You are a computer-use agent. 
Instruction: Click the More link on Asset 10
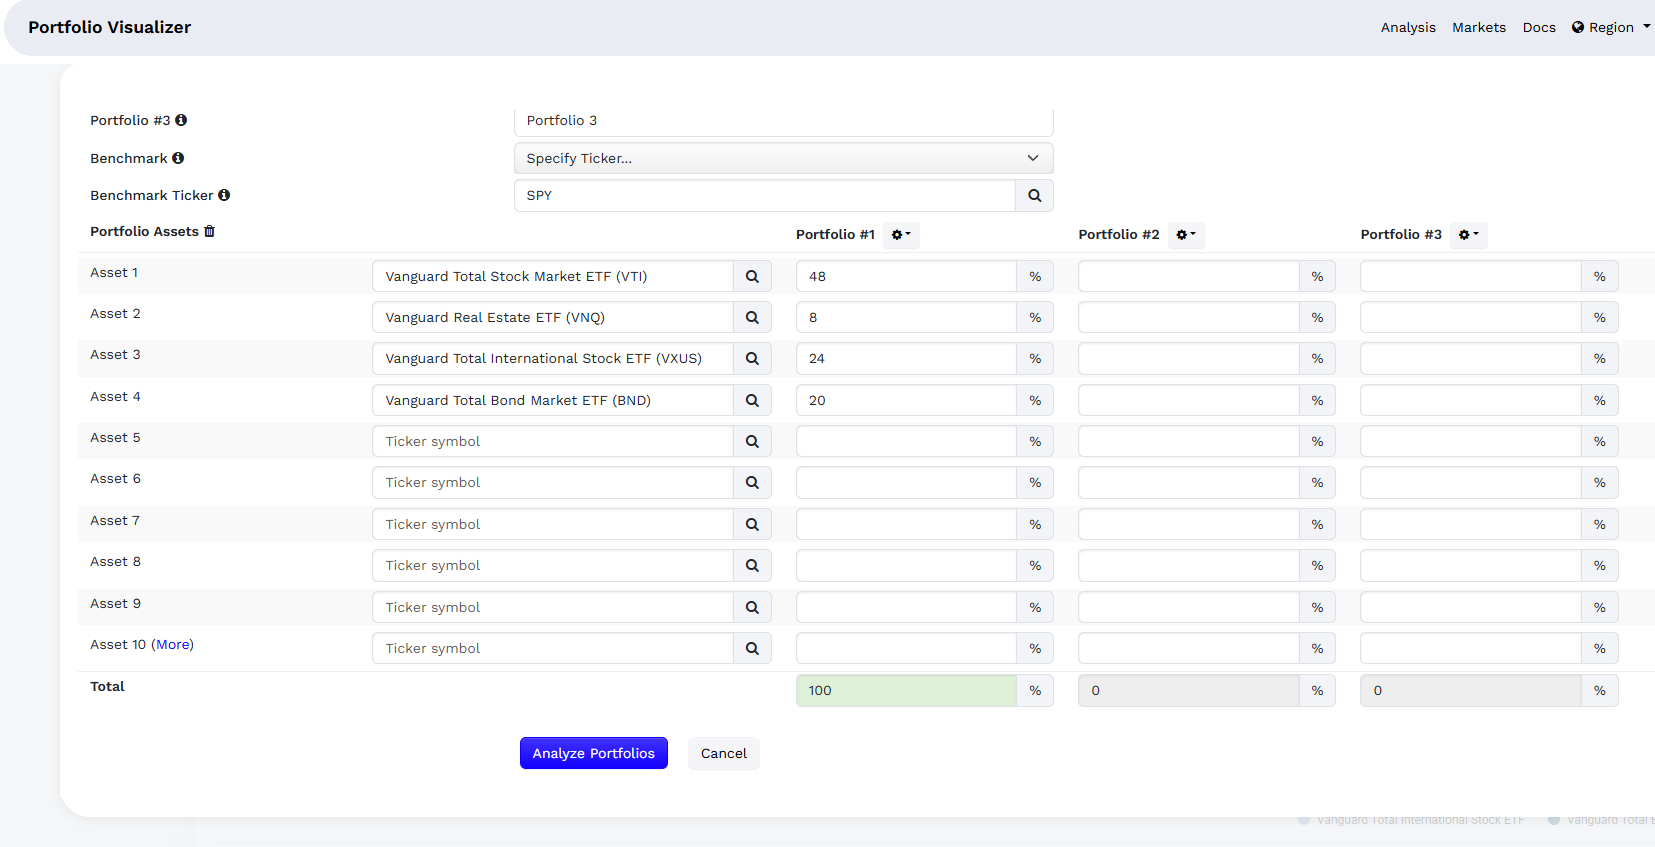point(173,645)
